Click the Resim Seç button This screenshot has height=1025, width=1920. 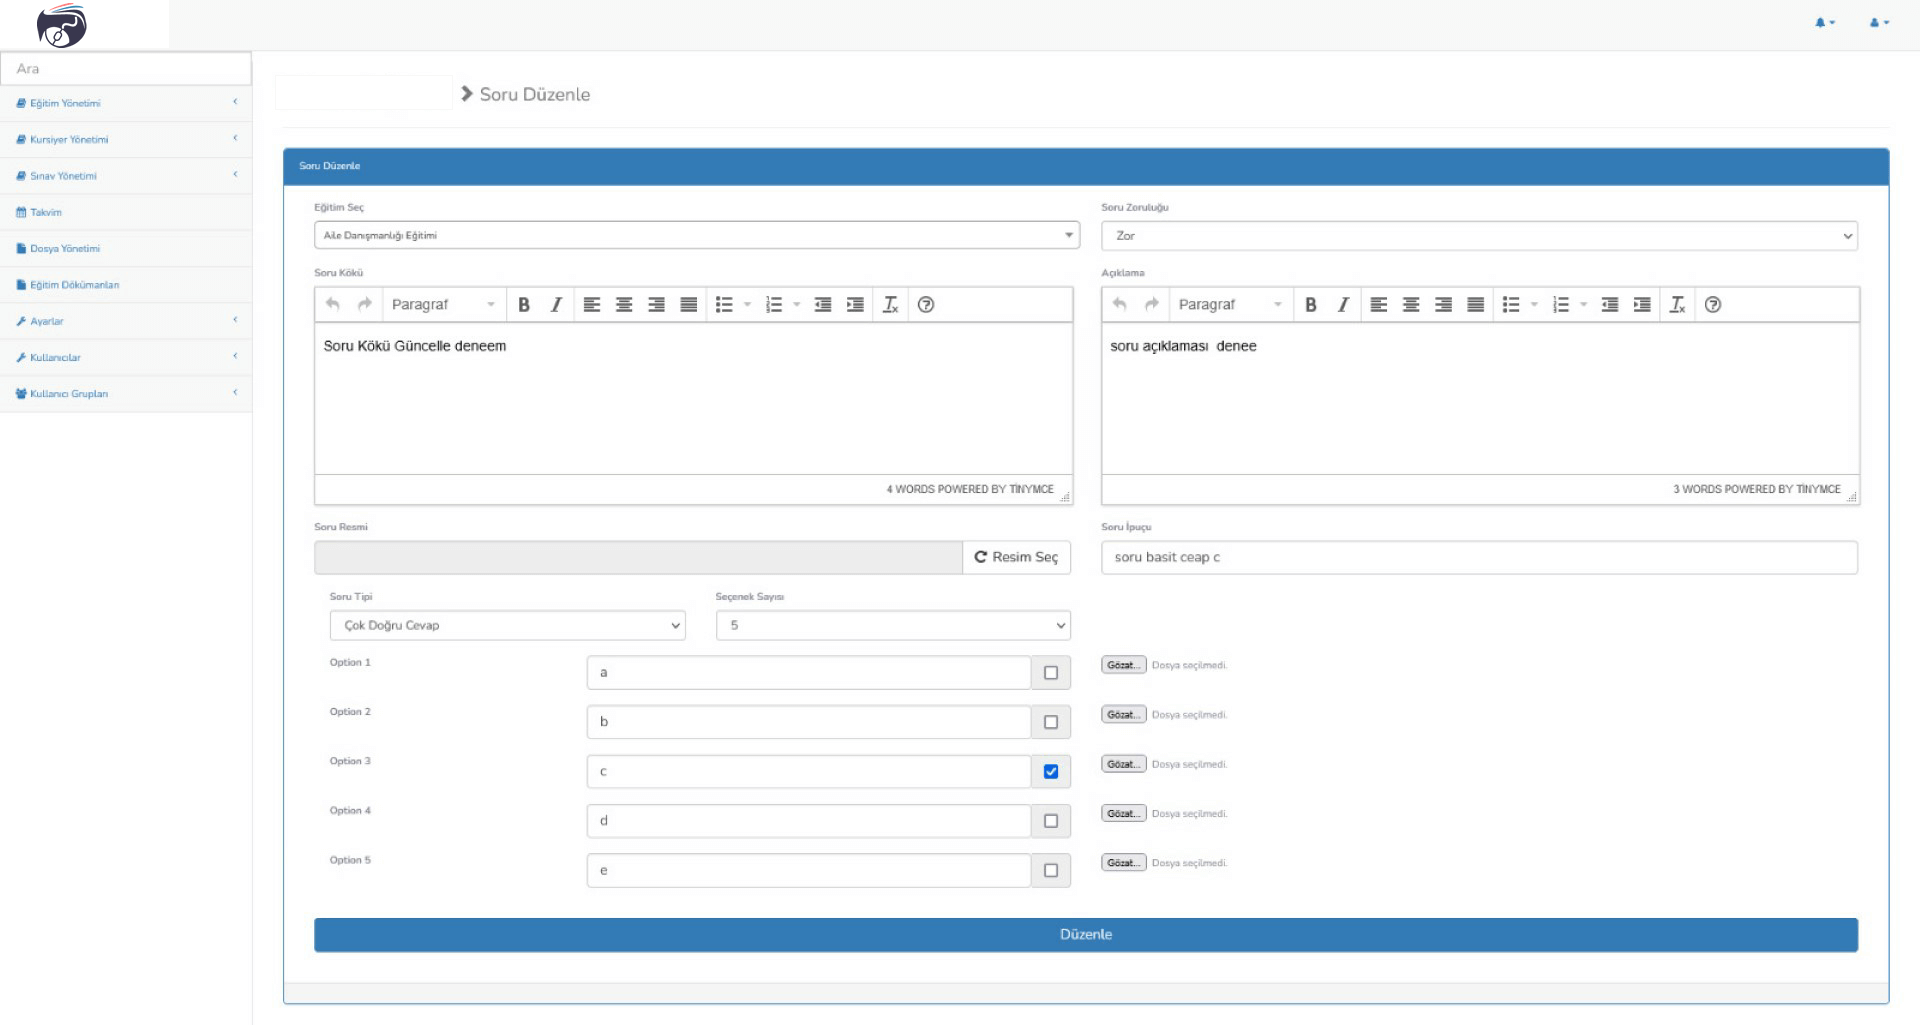(1016, 558)
